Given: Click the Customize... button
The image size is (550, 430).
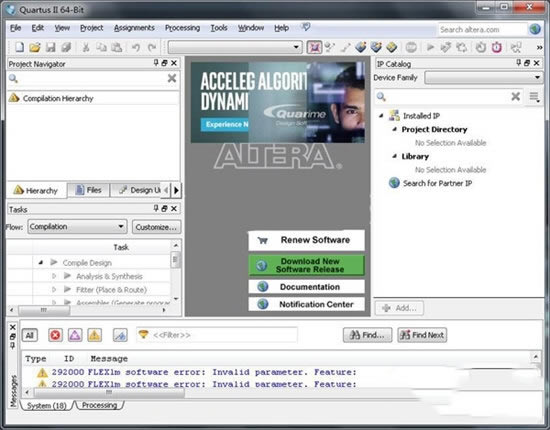Looking at the screenshot, I should pyautogui.click(x=156, y=227).
